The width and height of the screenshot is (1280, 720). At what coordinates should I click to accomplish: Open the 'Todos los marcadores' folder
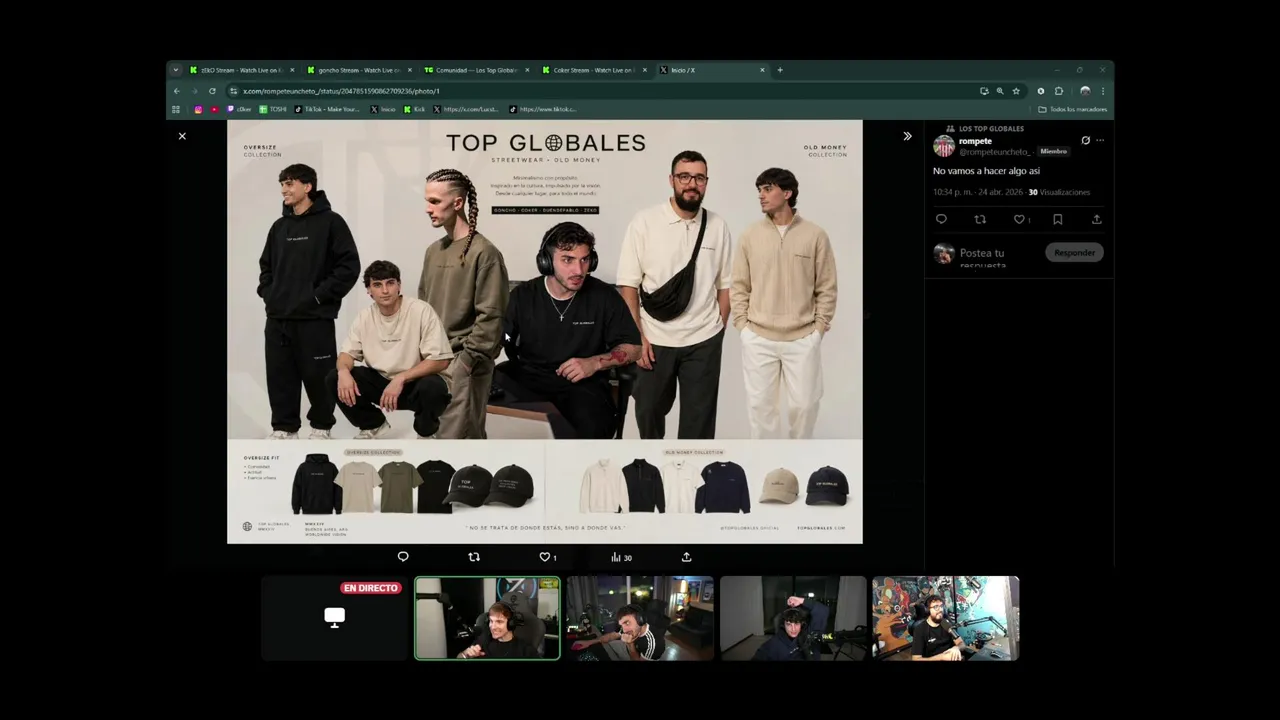pos(1072,109)
